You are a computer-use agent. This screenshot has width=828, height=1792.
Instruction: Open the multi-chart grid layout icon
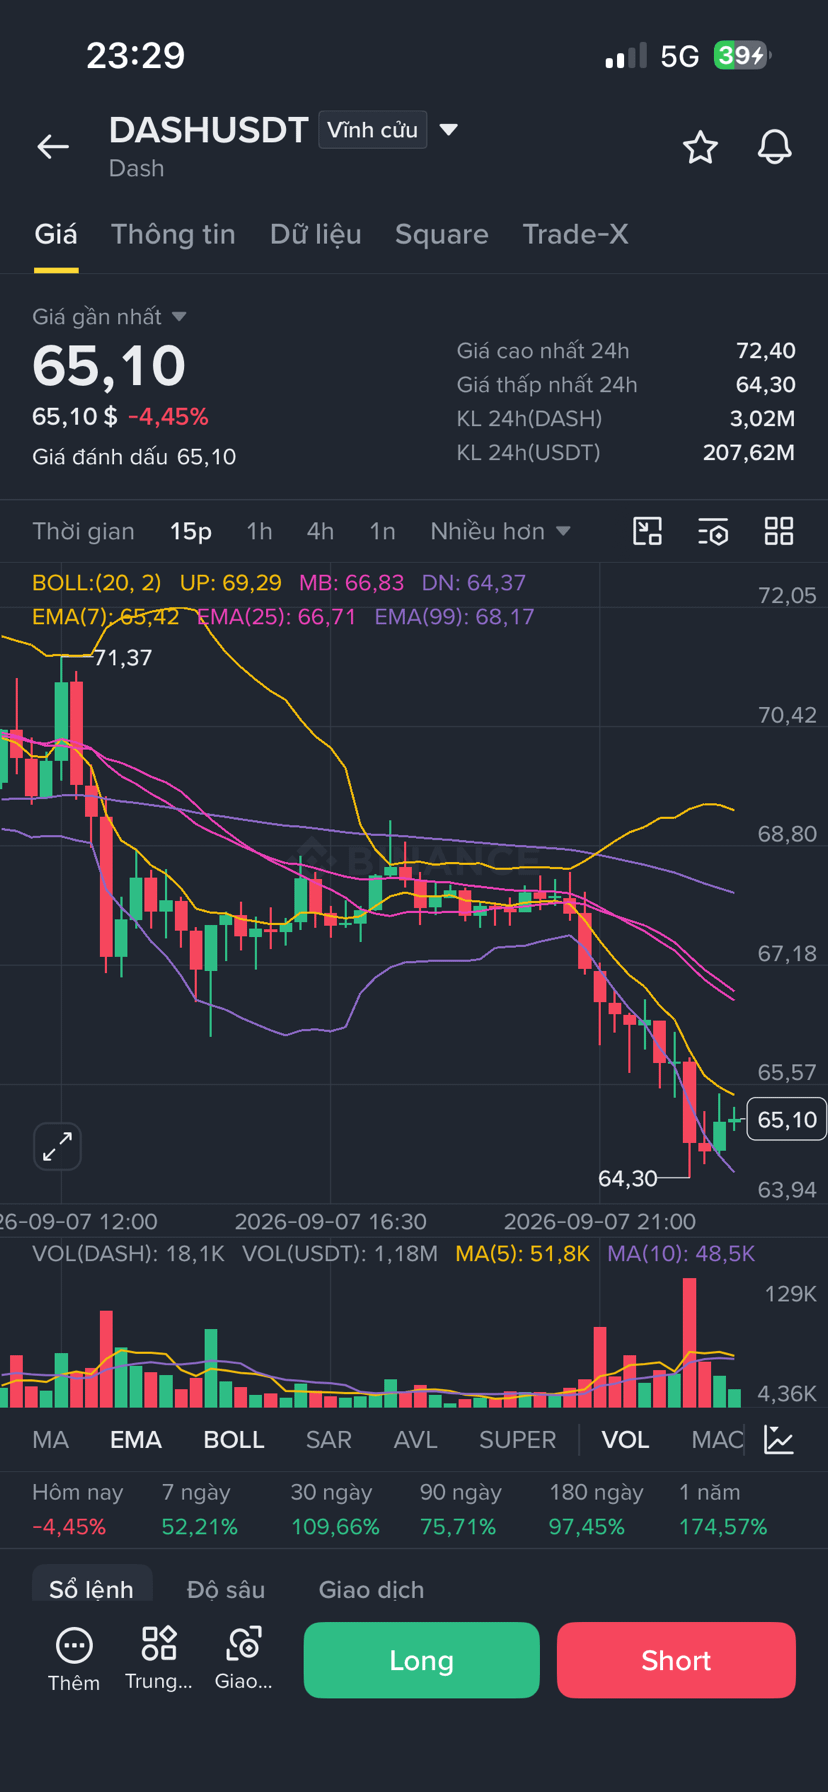click(779, 531)
